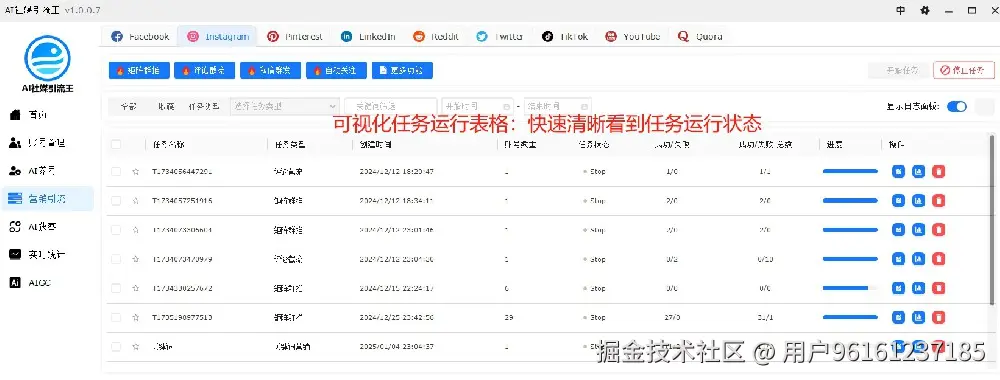Click the red-outlined stop task button
Screen dimensions: 1000x380
click(x=964, y=70)
